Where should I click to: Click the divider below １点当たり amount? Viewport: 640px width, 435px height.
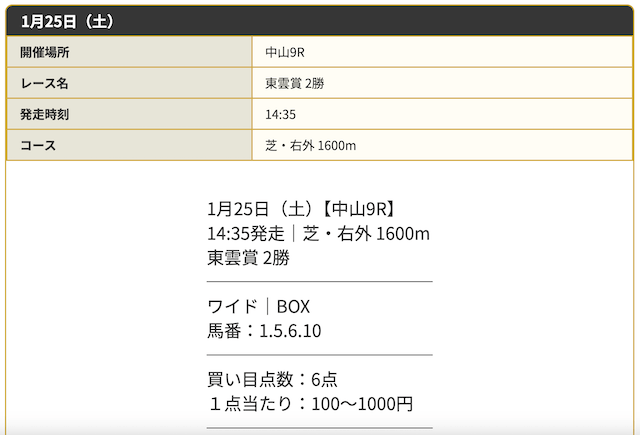pos(320,428)
